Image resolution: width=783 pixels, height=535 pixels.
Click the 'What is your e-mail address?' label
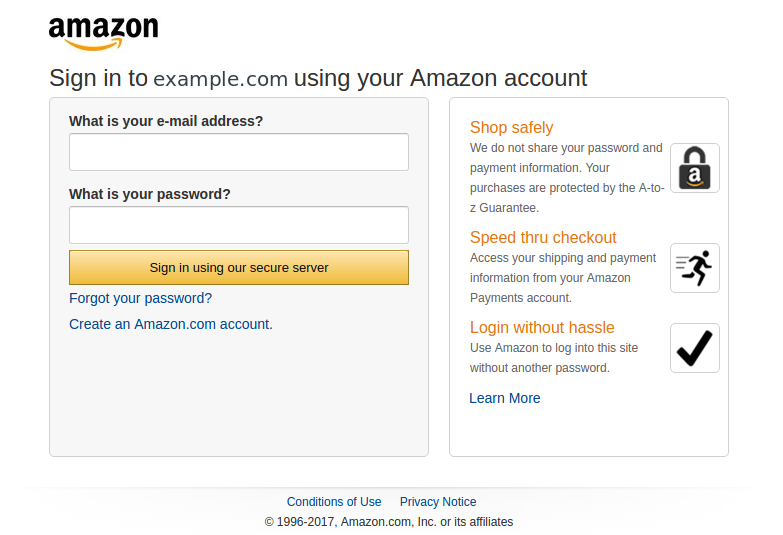pyautogui.click(x=166, y=121)
